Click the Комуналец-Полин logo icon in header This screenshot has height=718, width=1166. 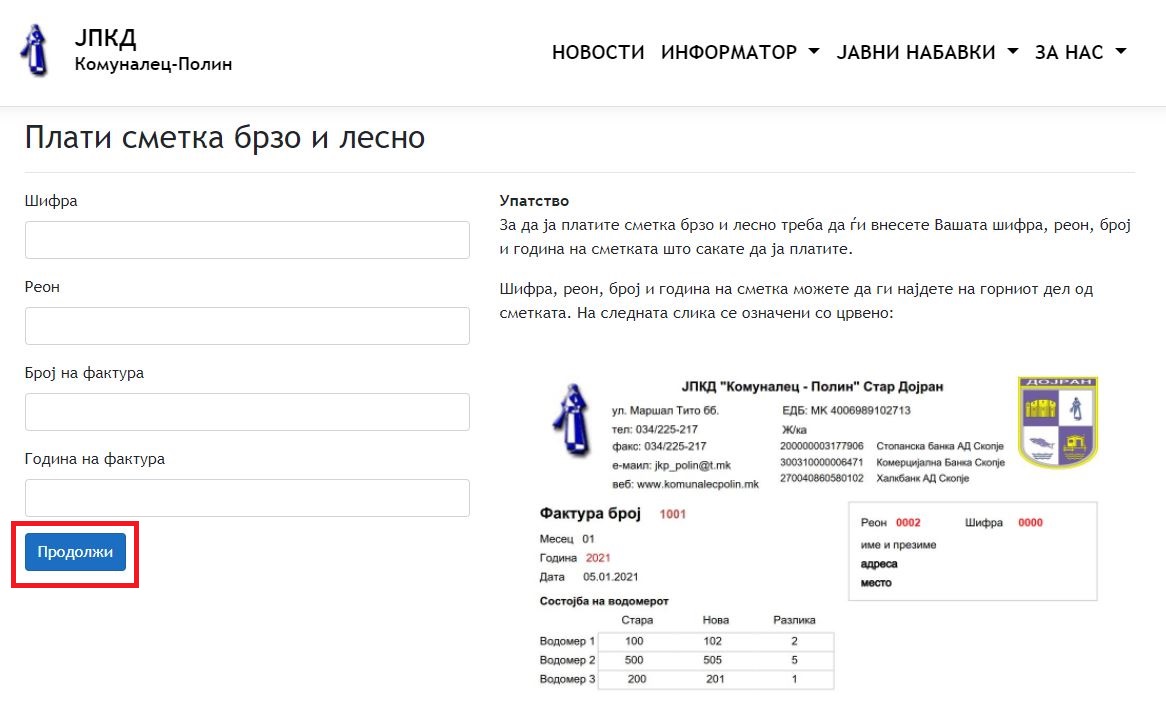(x=34, y=51)
